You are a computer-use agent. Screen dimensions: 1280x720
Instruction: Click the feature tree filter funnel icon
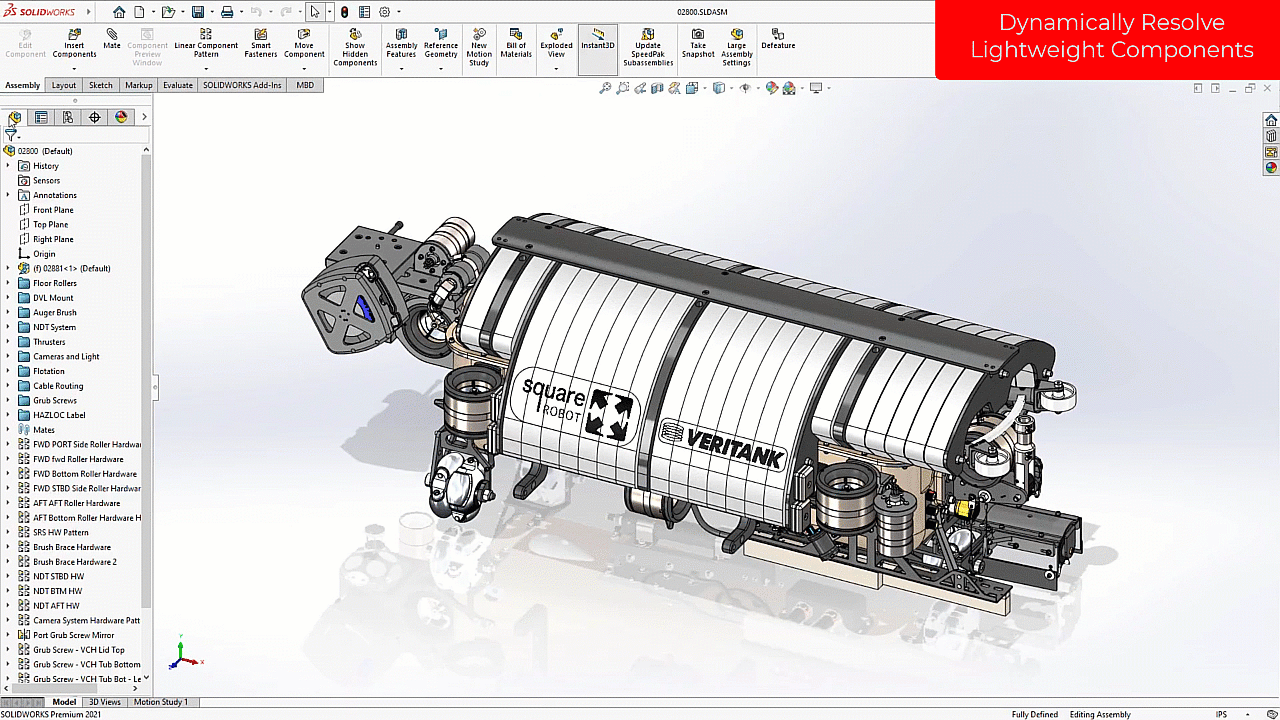[11, 135]
